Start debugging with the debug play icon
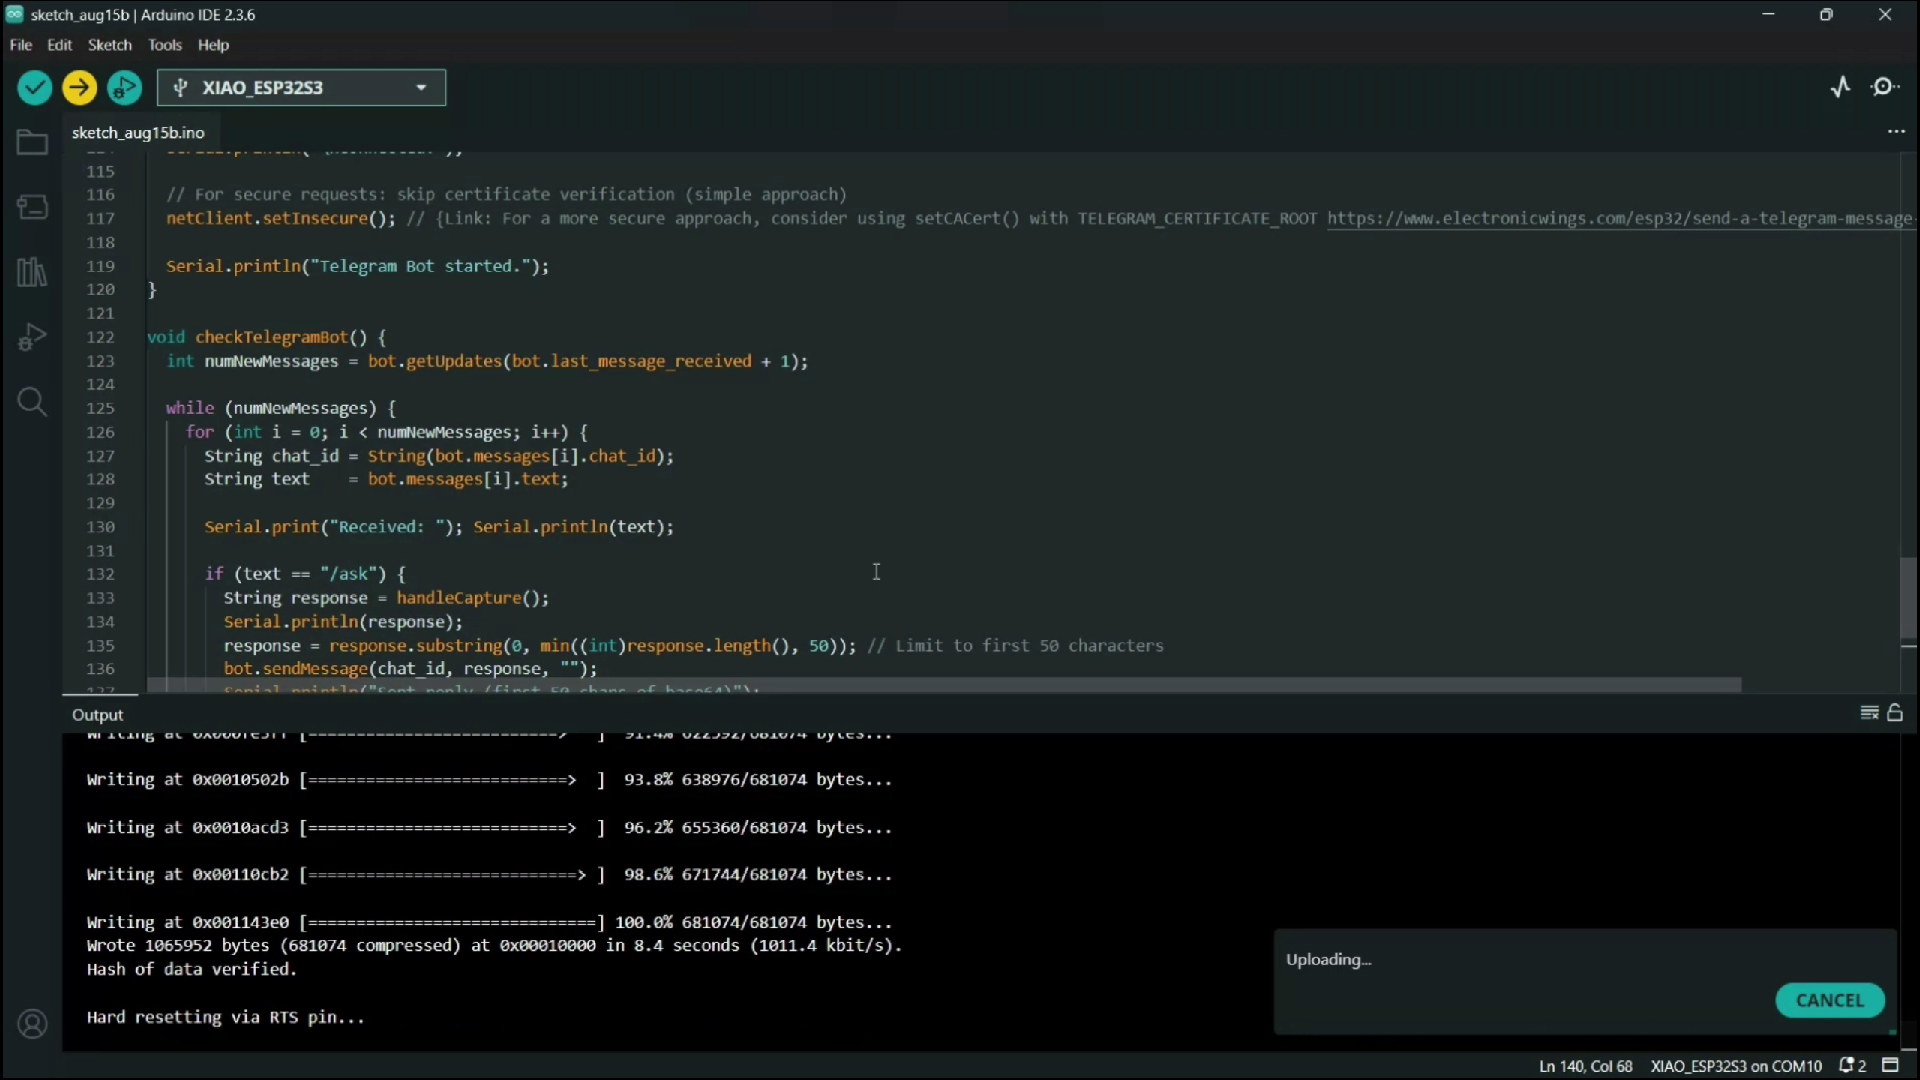This screenshot has width=1920, height=1080. click(125, 88)
